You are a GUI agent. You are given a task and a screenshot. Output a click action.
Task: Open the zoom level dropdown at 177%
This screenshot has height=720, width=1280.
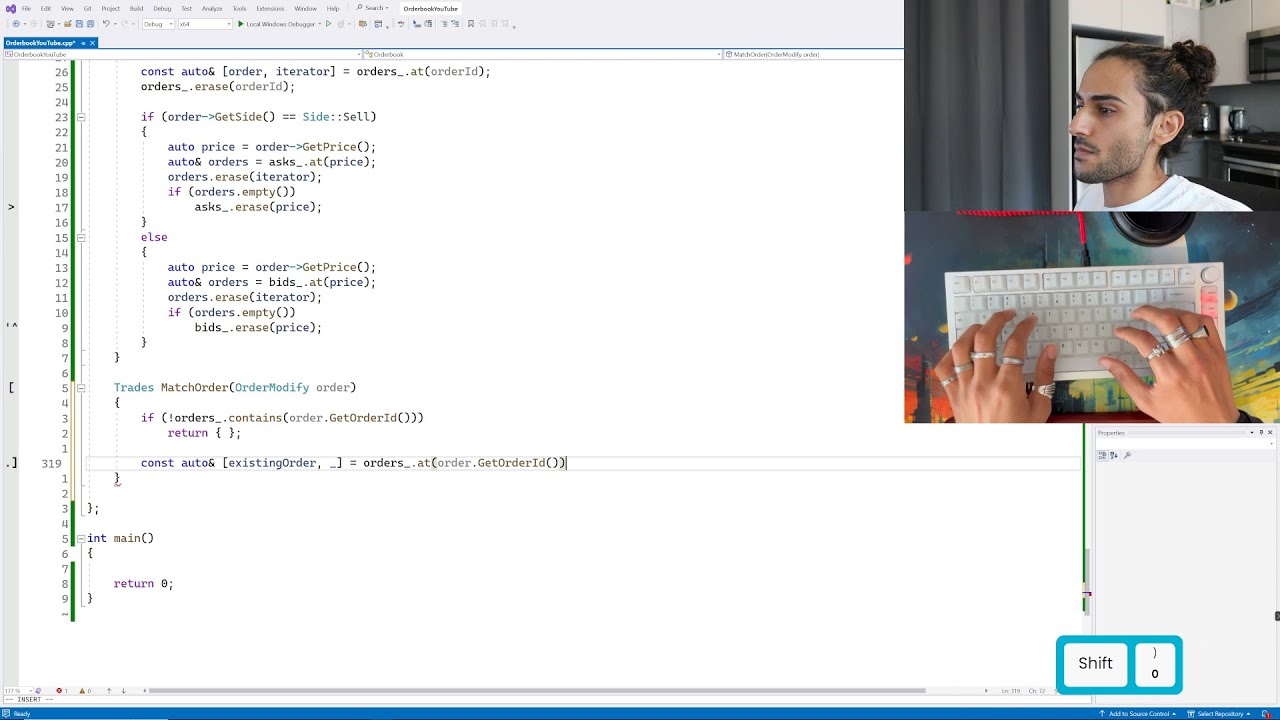click(x=18, y=691)
